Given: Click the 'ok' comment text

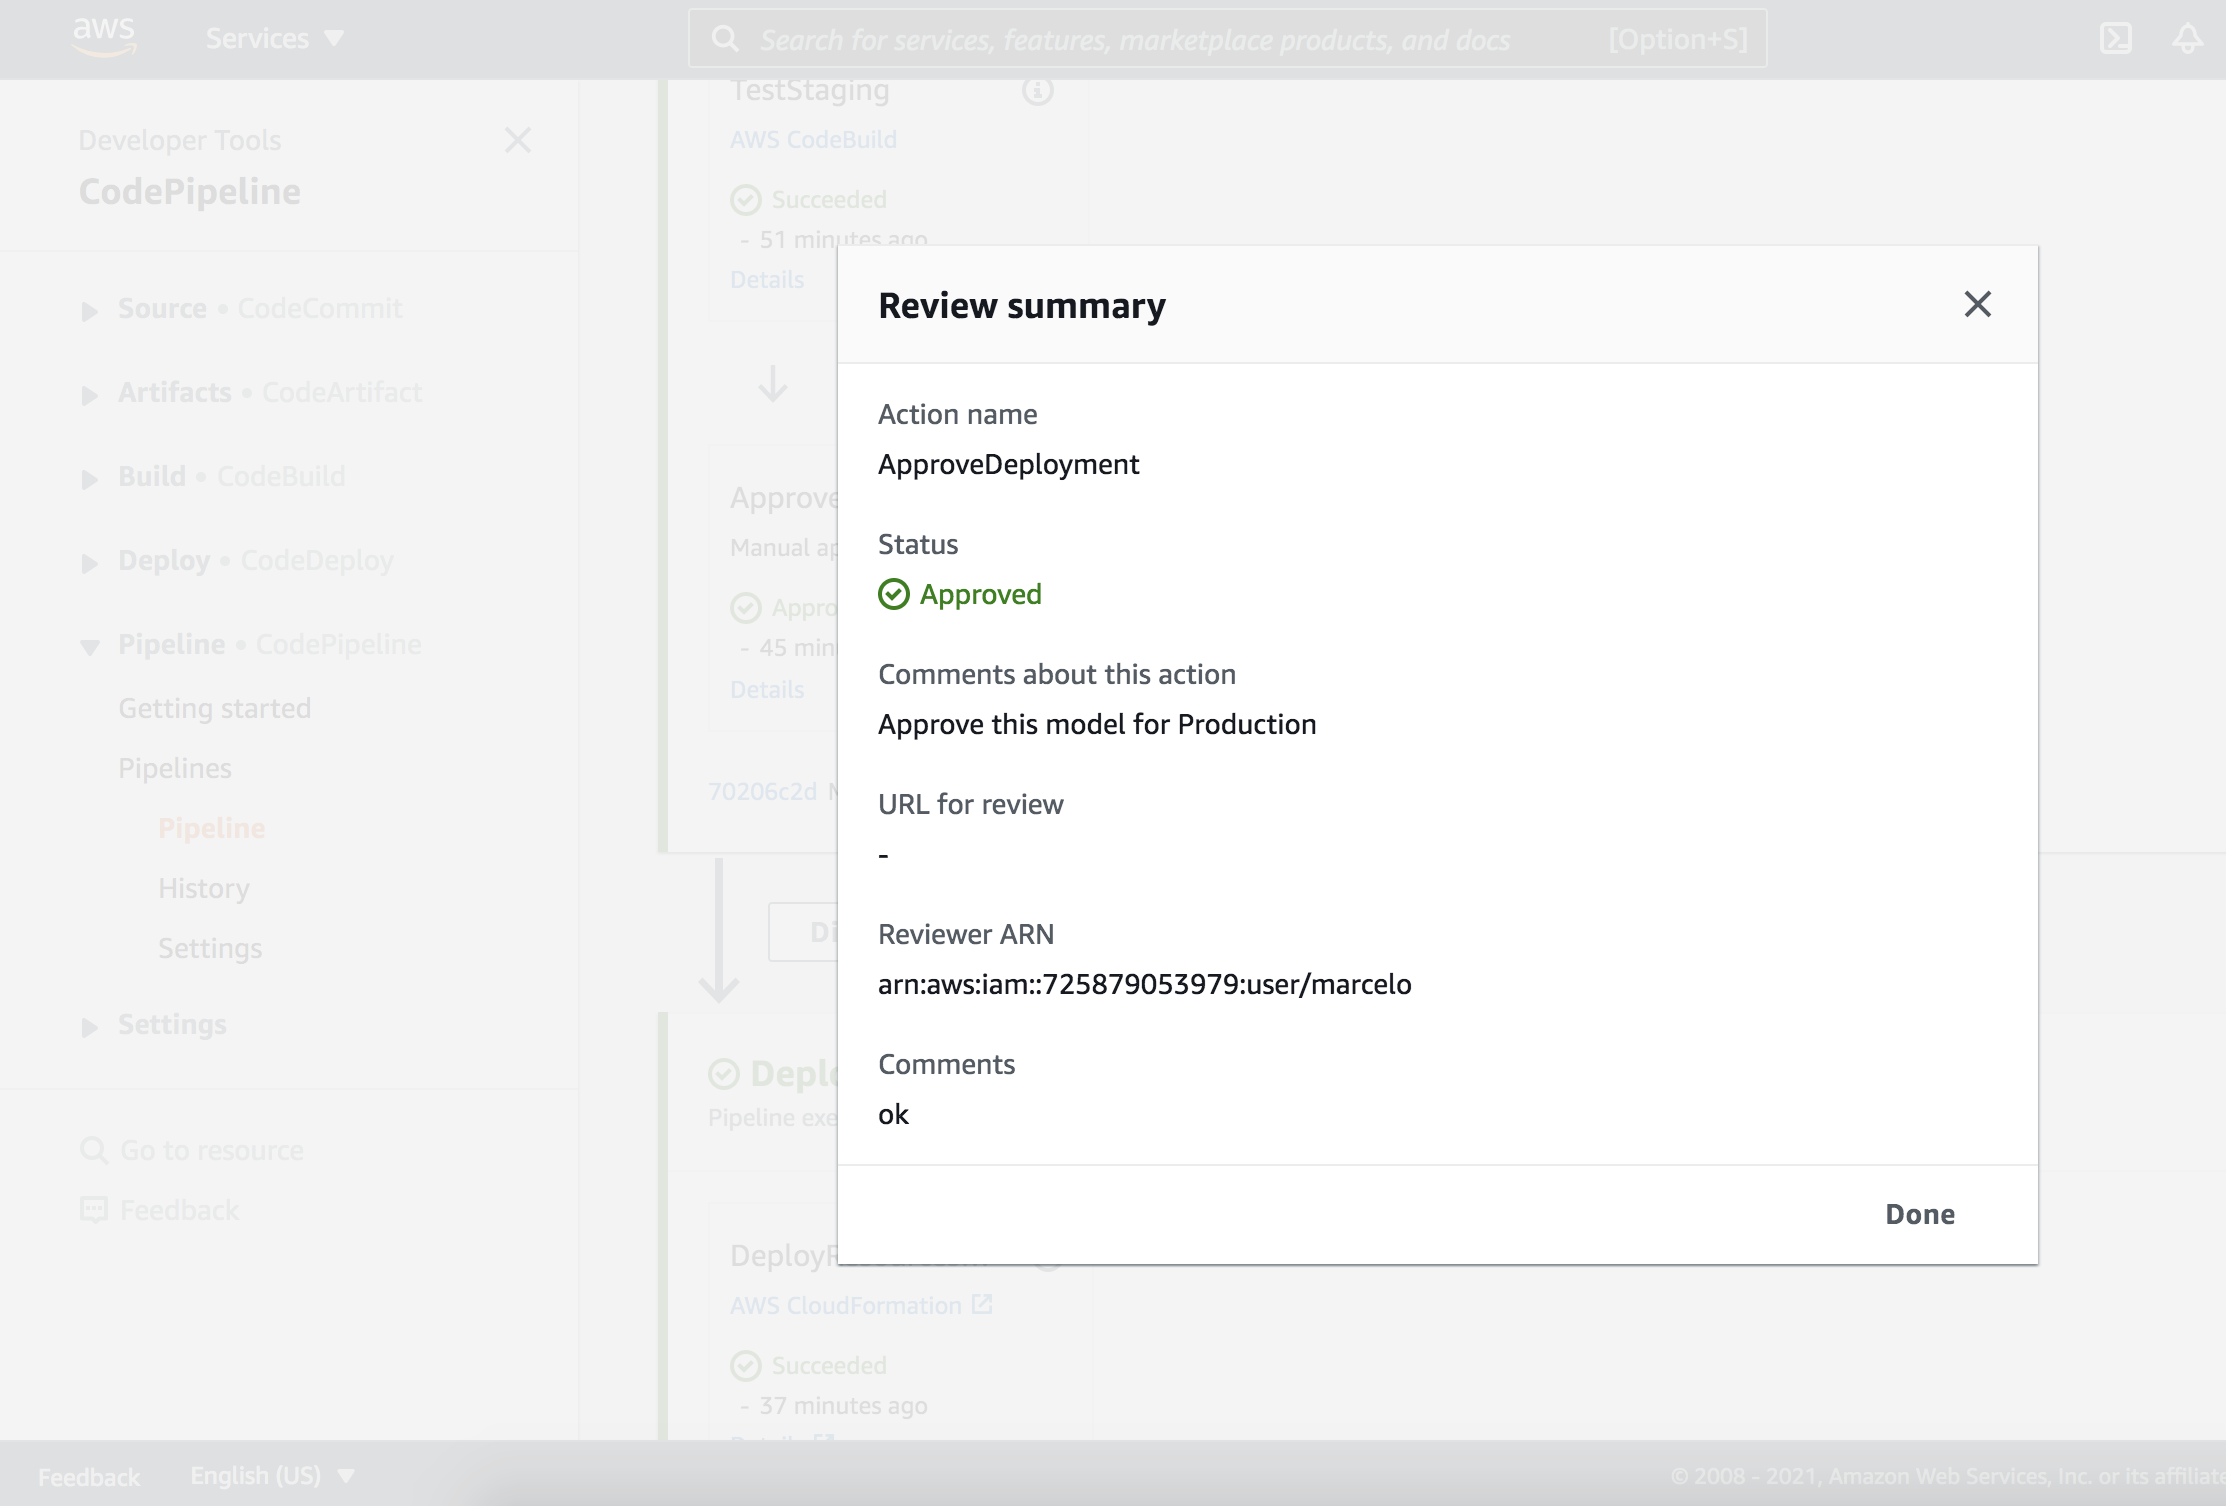Looking at the screenshot, I should [893, 1114].
